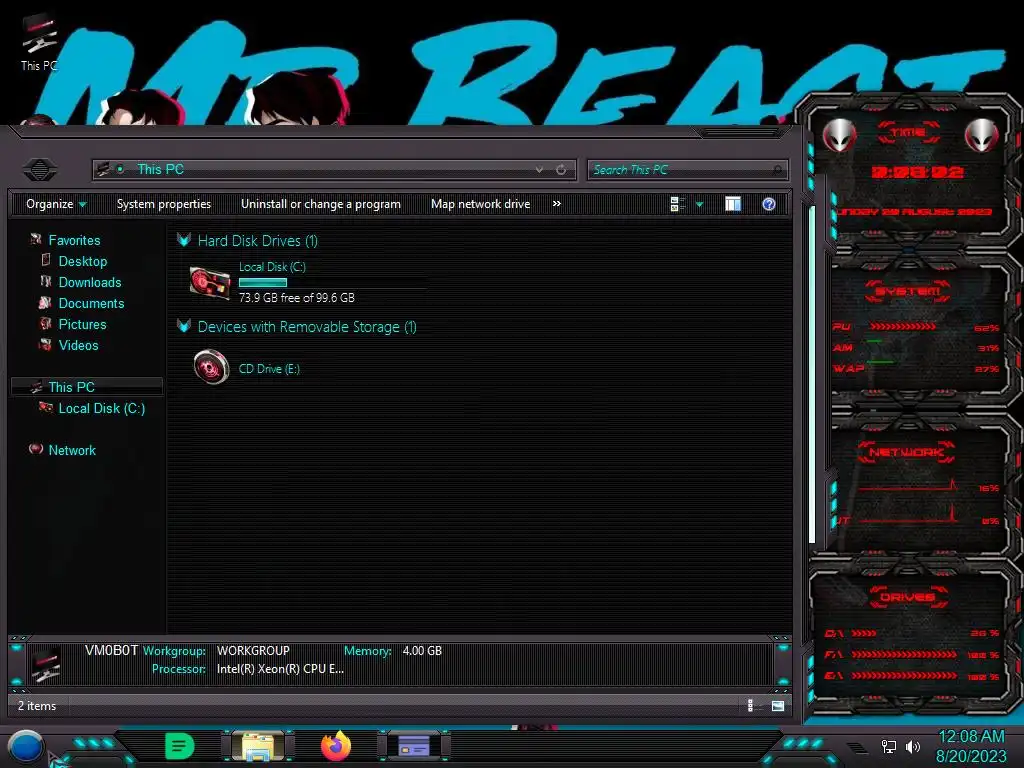This screenshot has height=768, width=1024.
Task: Open Downloads in Favorites
Action: click(x=89, y=282)
